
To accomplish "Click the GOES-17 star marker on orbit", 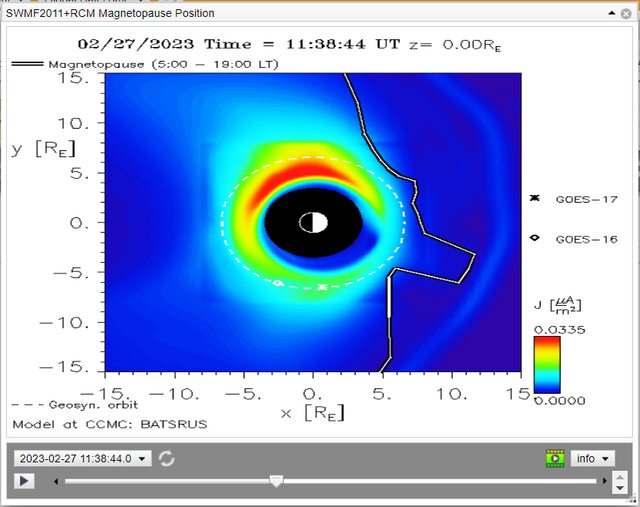I will [322, 287].
